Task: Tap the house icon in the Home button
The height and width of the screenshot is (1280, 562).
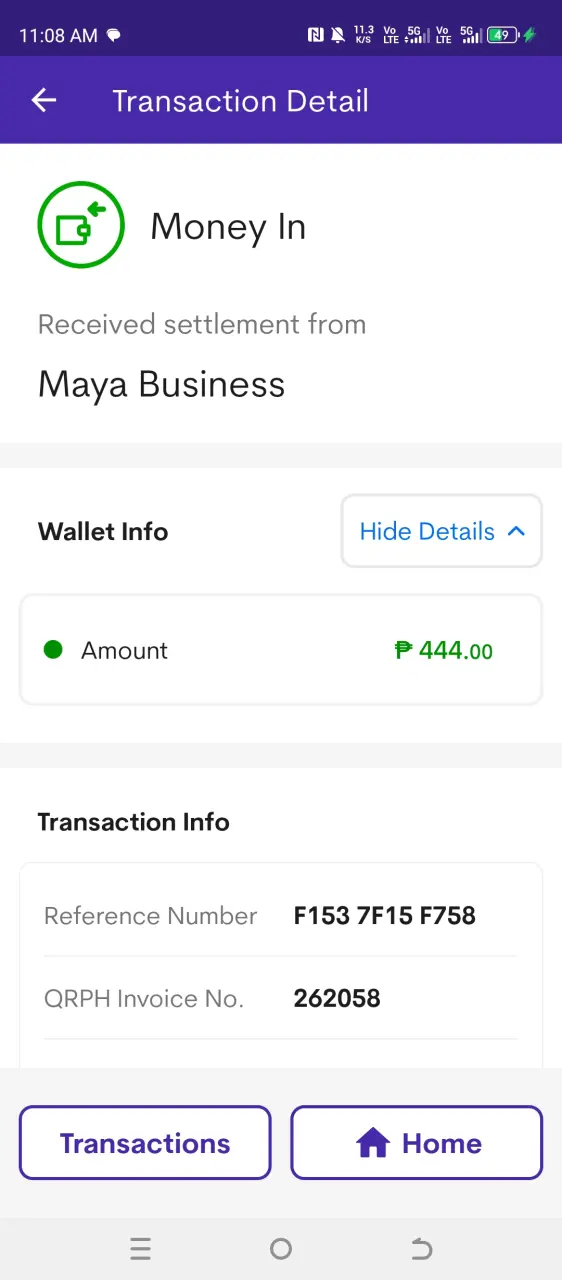Action: pyautogui.click(x=372, y=1143)
